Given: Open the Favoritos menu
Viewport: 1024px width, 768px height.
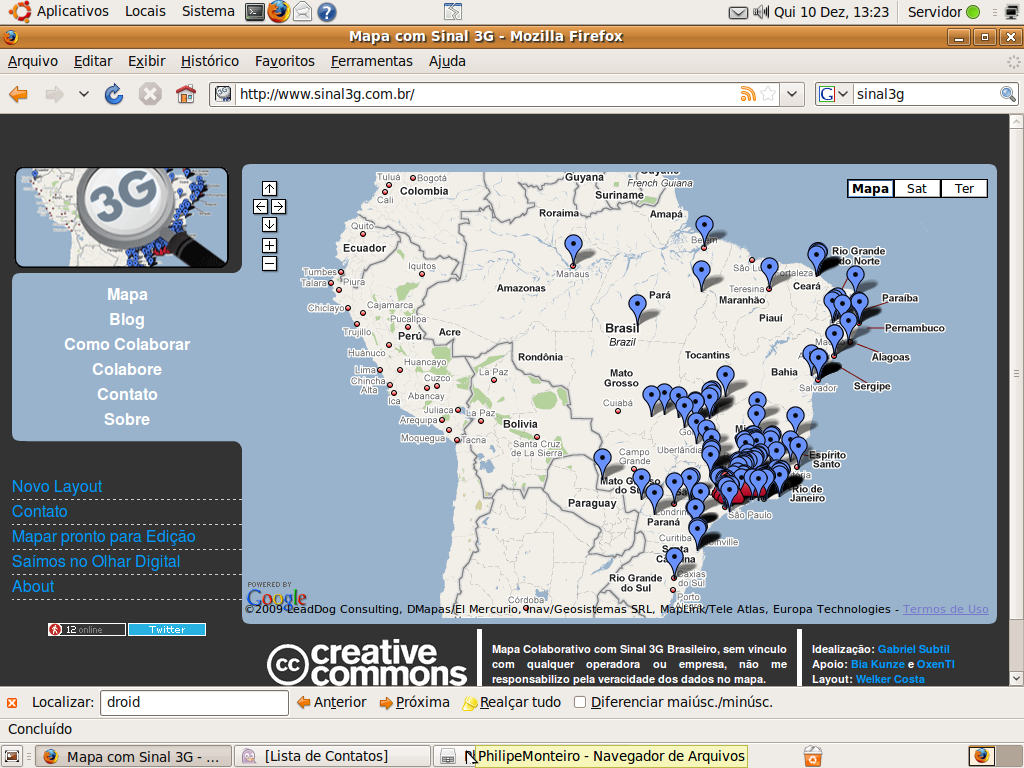Looking at the screenshot, I should click(x=285, y=61).
